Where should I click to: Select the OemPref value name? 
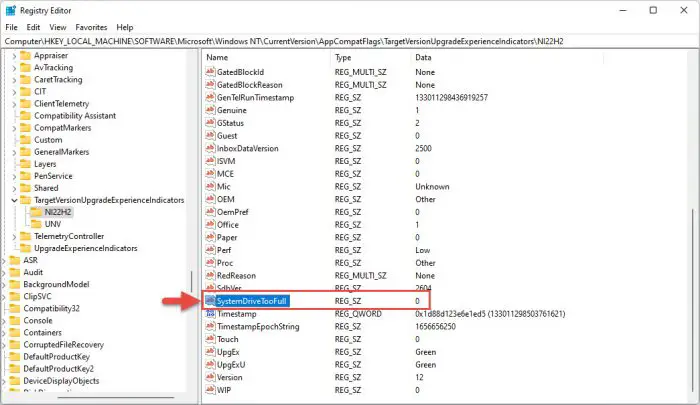(233, 212)
